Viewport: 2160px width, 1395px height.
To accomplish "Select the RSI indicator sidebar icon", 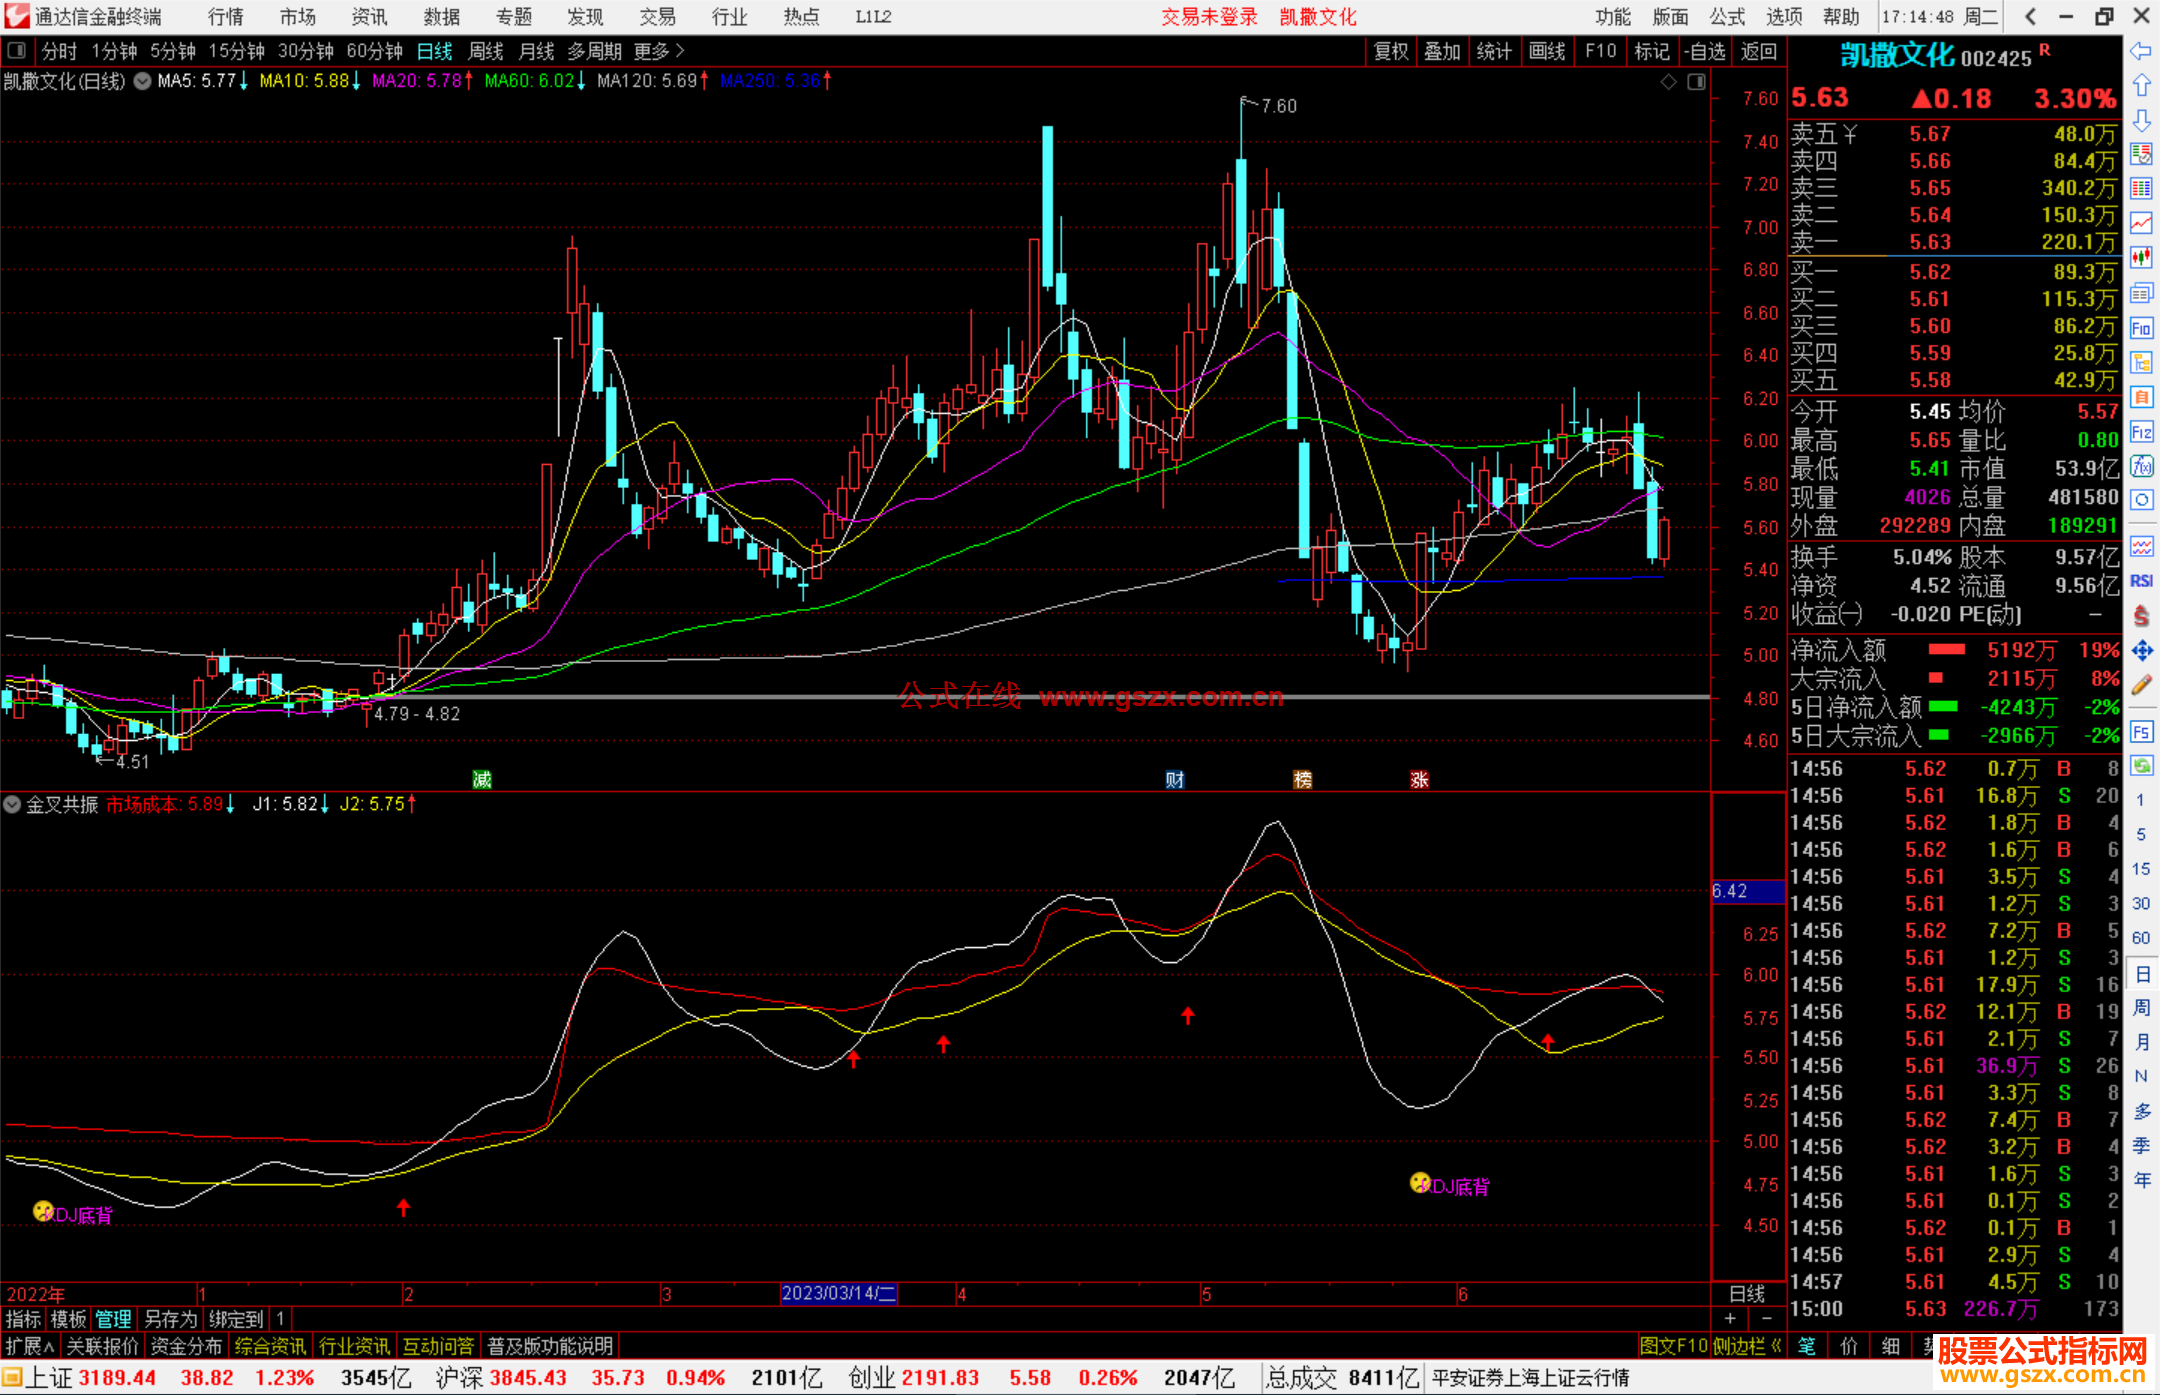I will click(x=2141, y=581).
